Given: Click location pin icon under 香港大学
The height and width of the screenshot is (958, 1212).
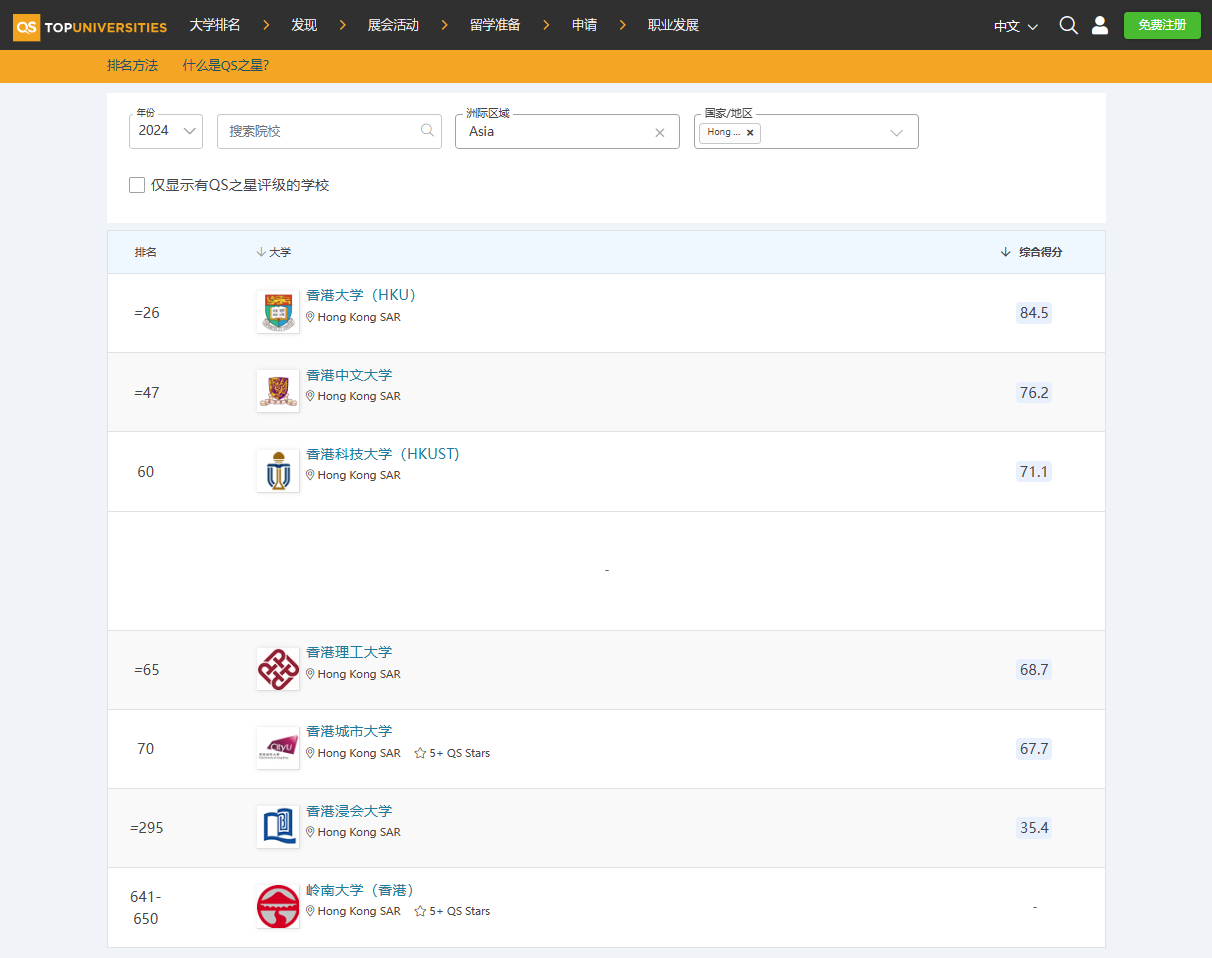Looking at the screenshot, I should pyautogui.click(x=310, y=317).
